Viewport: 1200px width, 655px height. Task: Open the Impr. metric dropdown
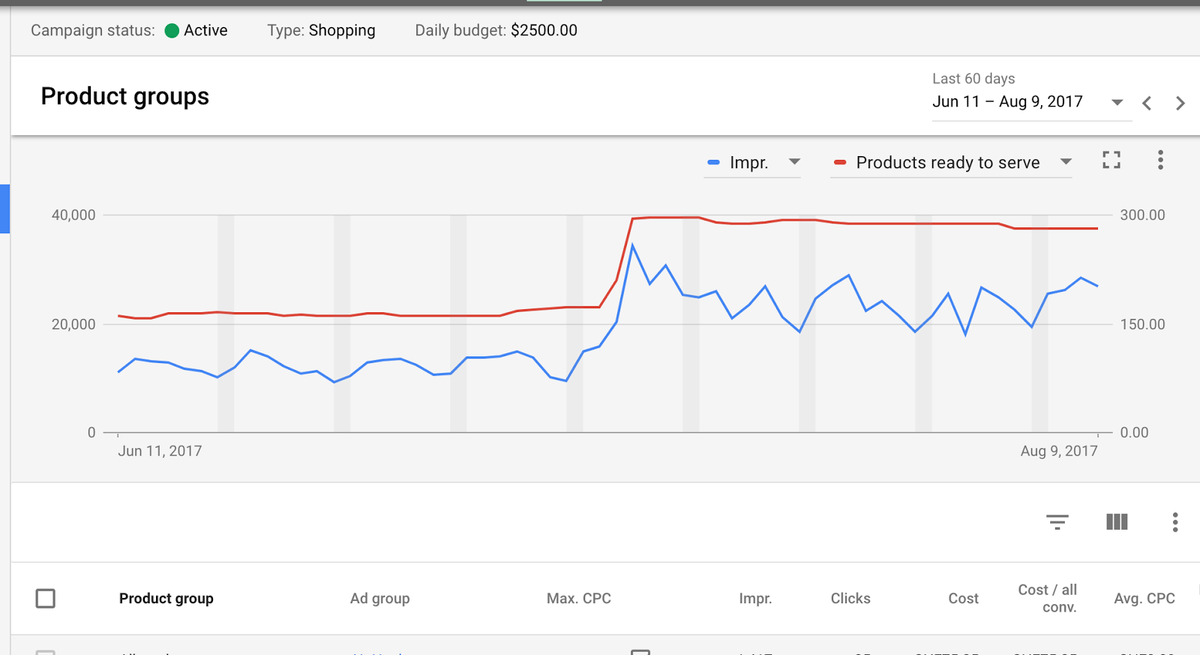[795, 162]
